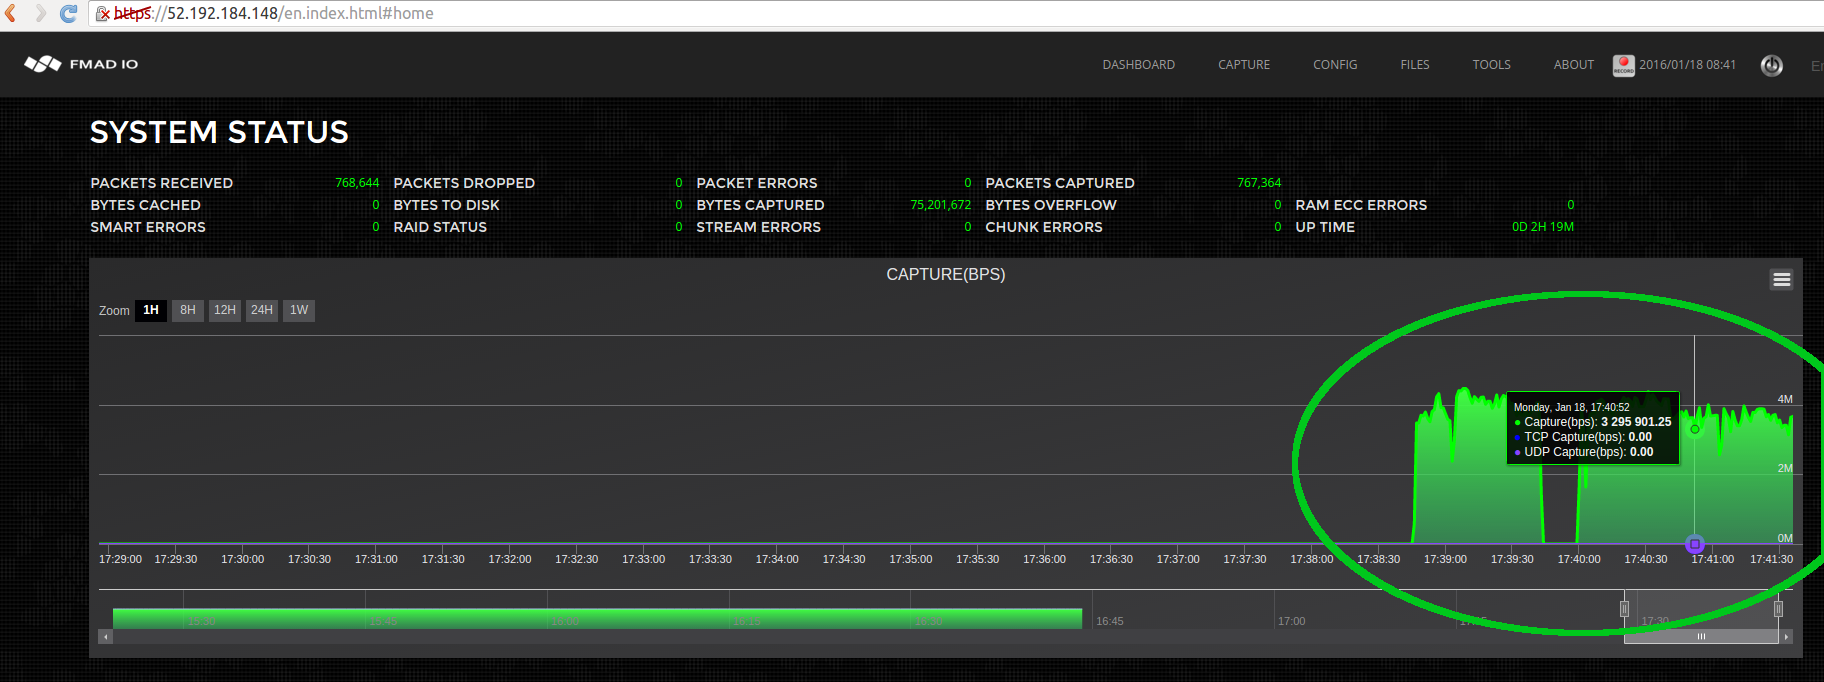Click the BYTES TO DISK label

click(446, 205)
